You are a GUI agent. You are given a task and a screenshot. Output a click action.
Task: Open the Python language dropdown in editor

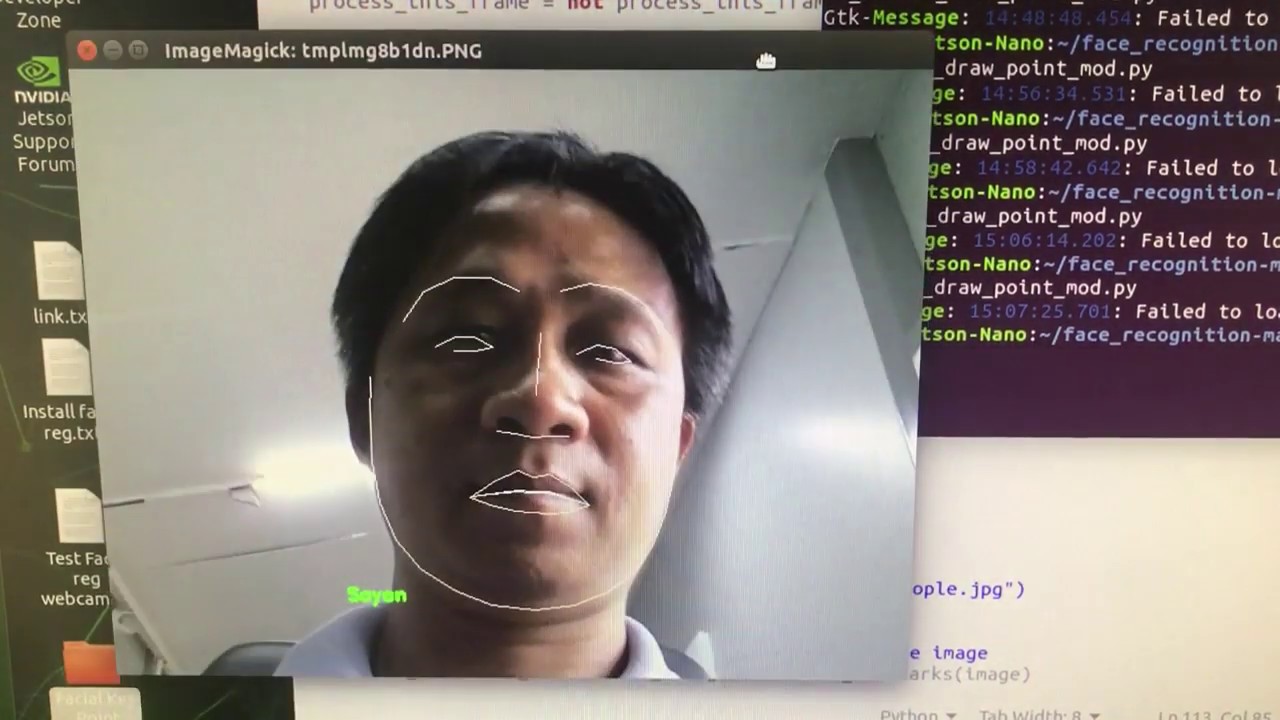917,714
